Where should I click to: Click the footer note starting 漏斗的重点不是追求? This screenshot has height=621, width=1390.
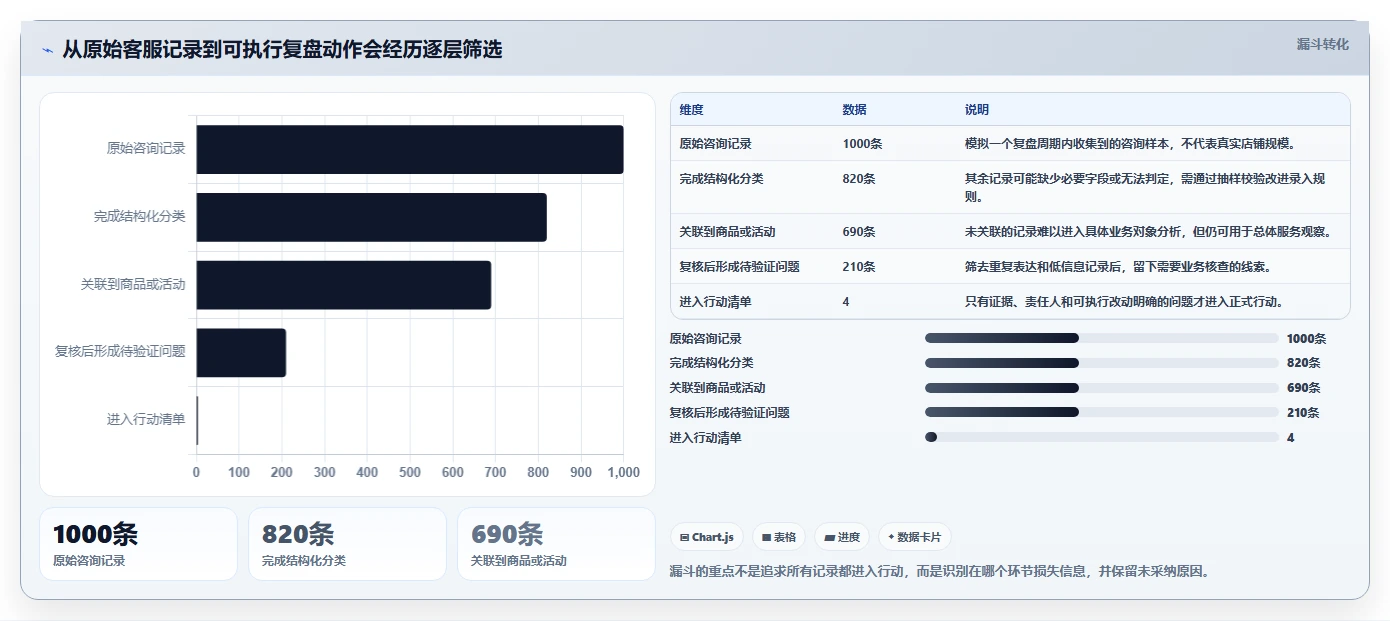coord(941,572)
